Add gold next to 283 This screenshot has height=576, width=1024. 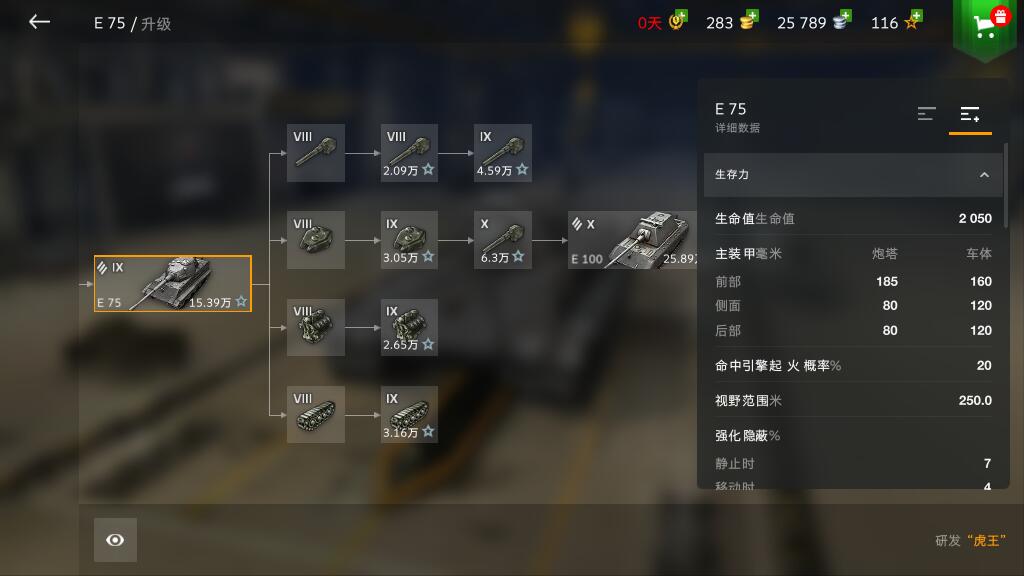tap(748, 20)
